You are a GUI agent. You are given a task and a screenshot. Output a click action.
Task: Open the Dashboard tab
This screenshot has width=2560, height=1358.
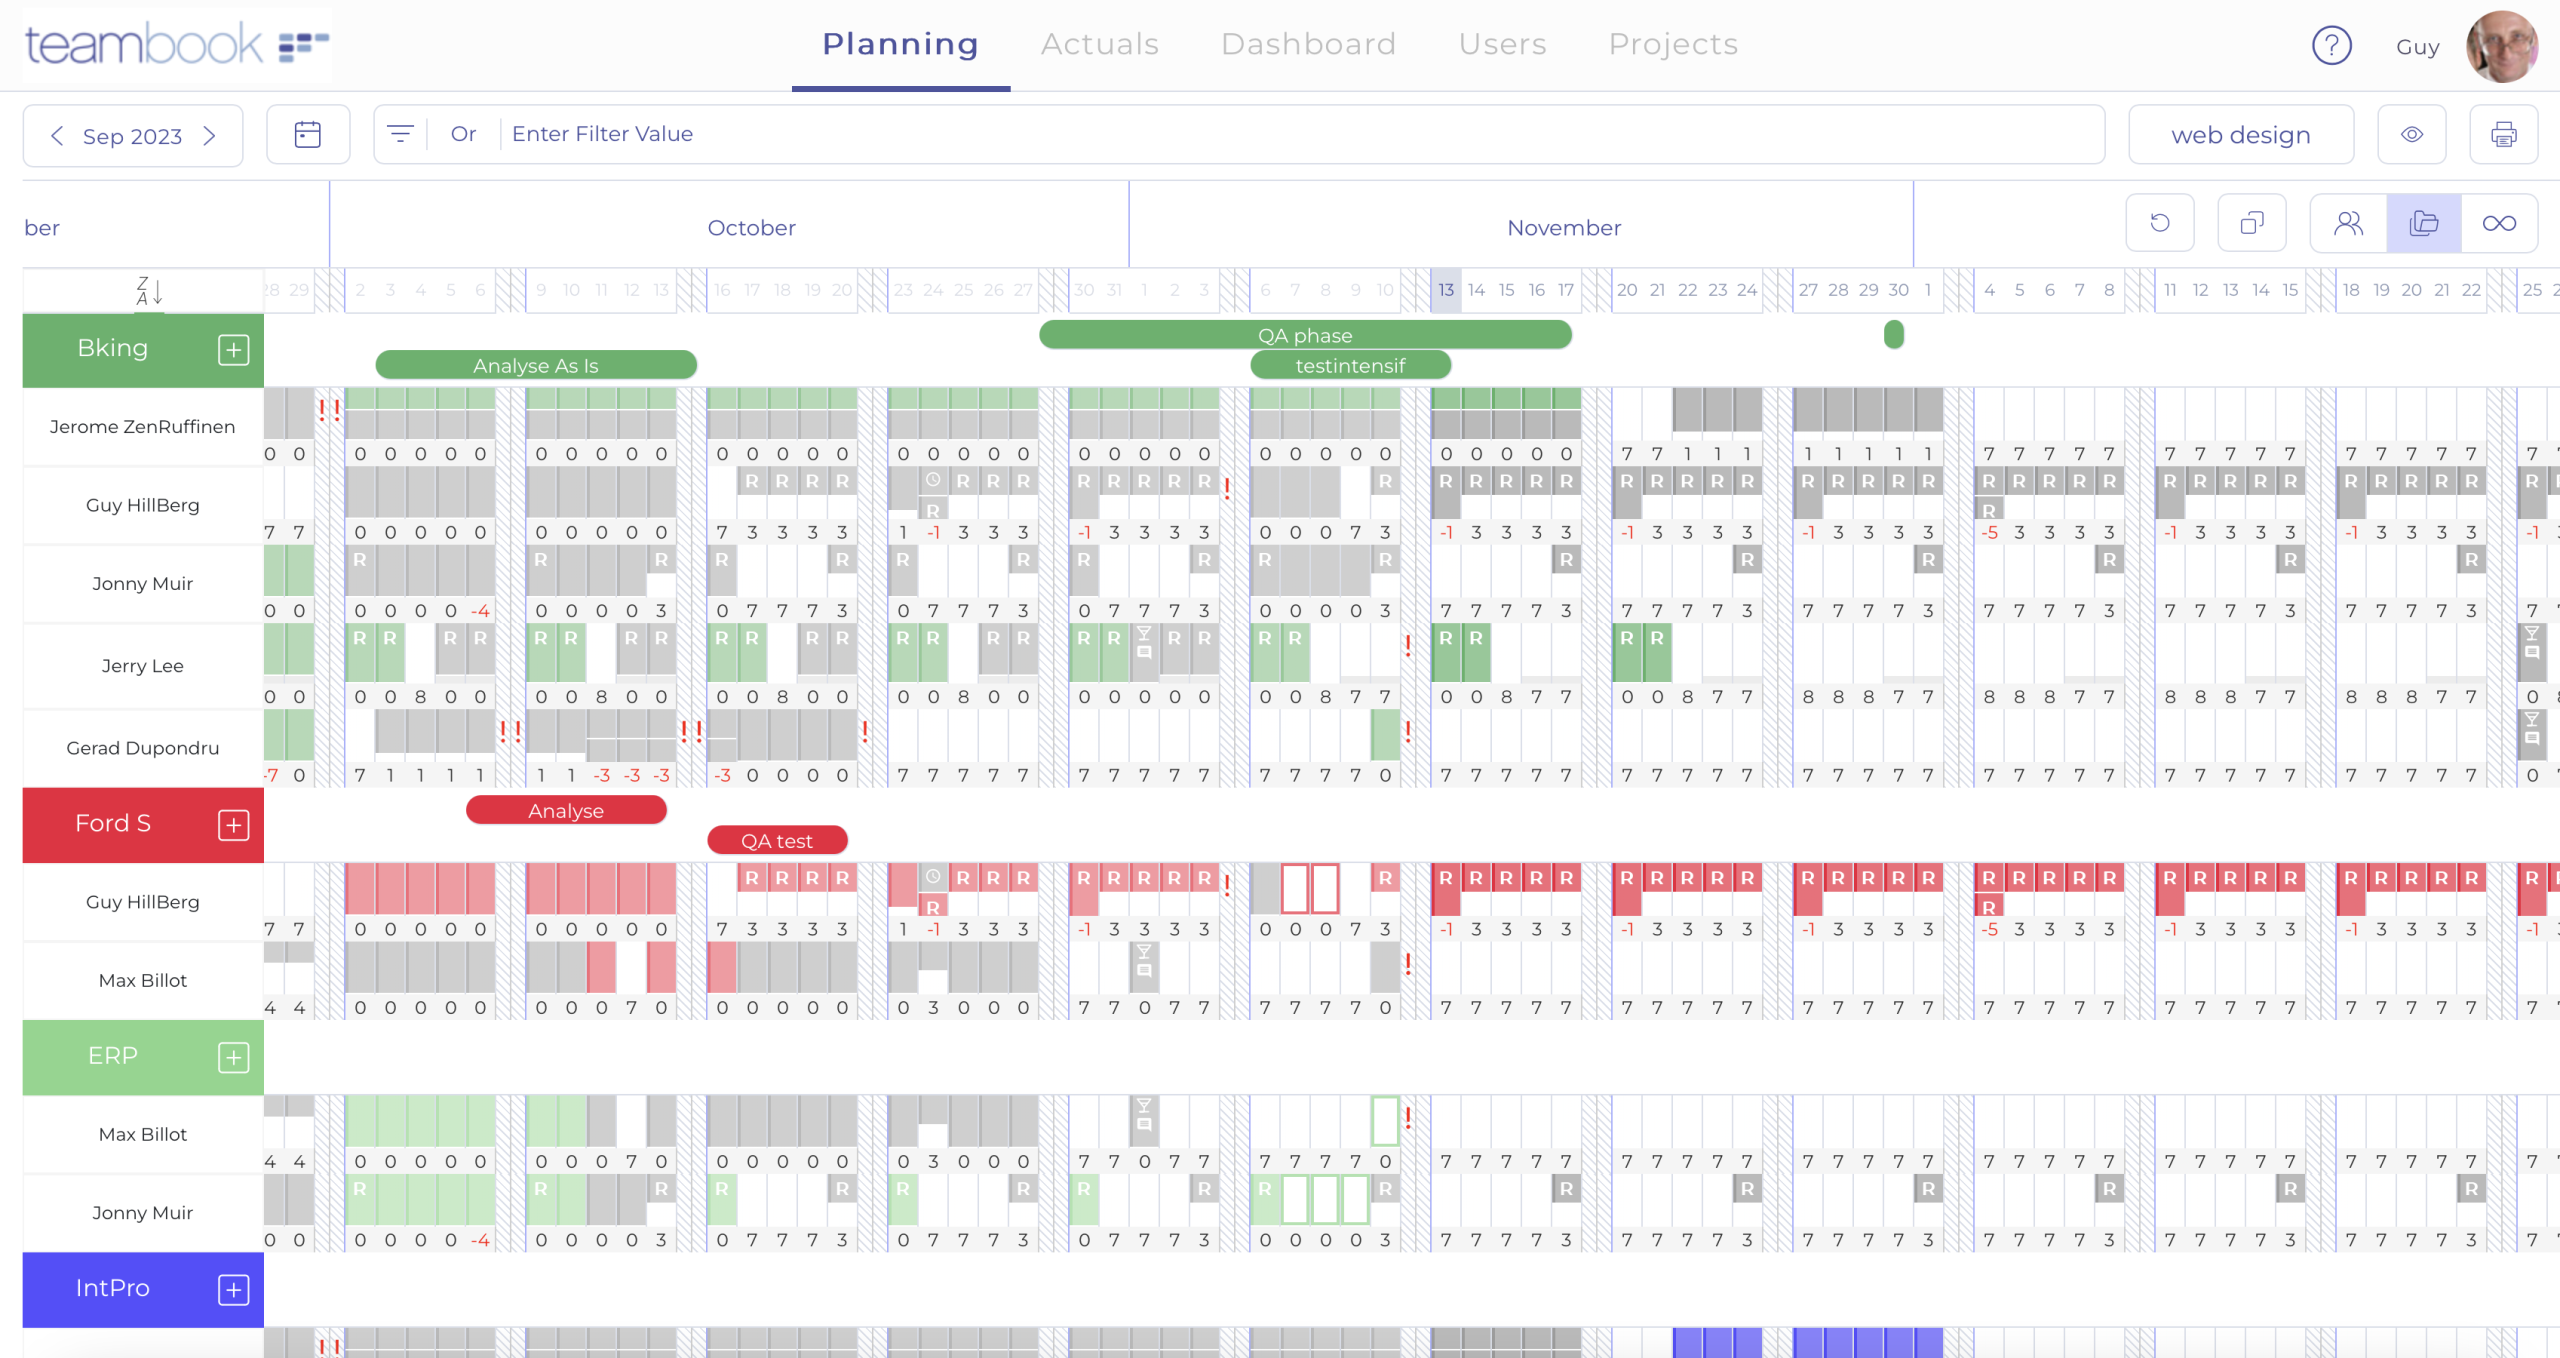(x=1308, y=44)
